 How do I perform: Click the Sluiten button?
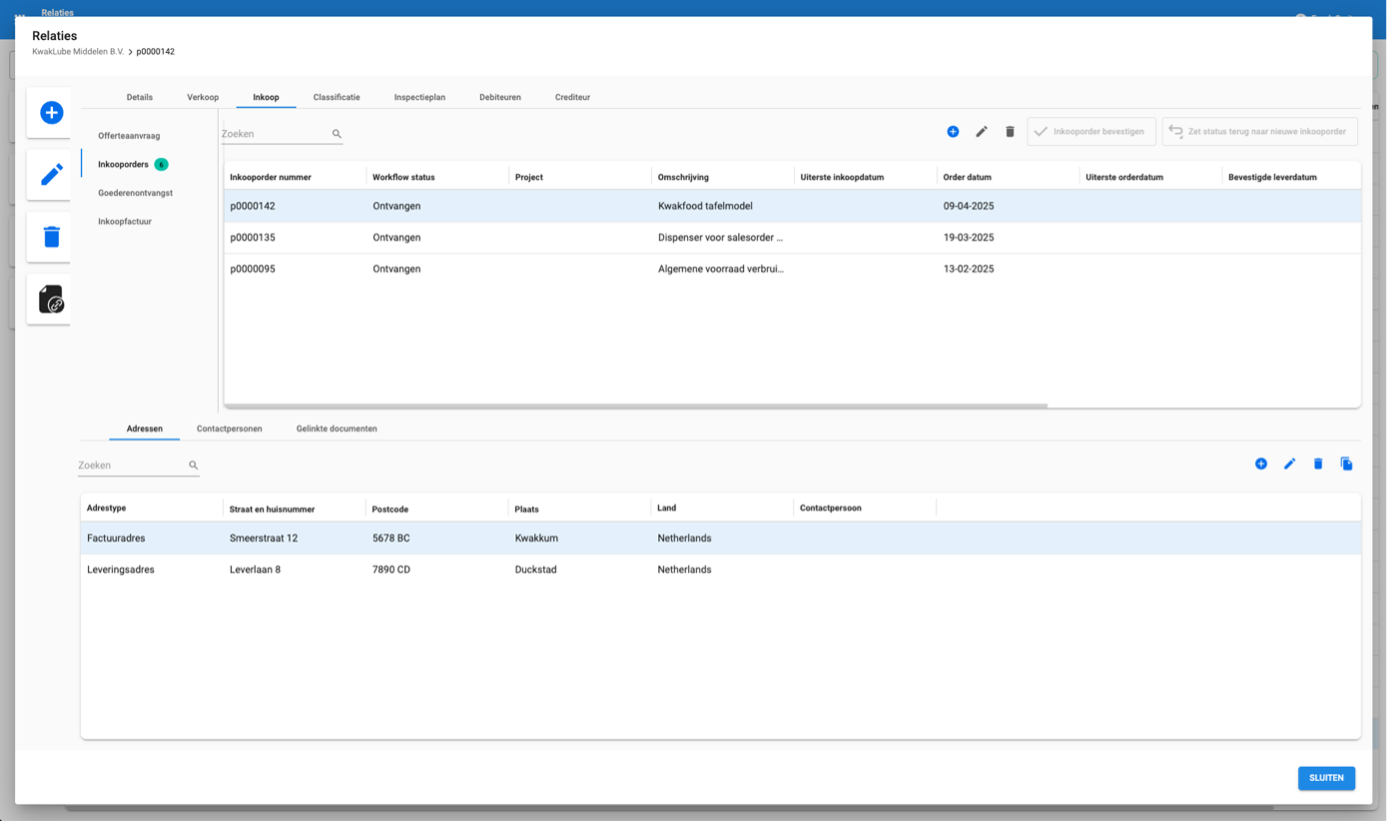pyautogui.click(x=1326, y=778)
